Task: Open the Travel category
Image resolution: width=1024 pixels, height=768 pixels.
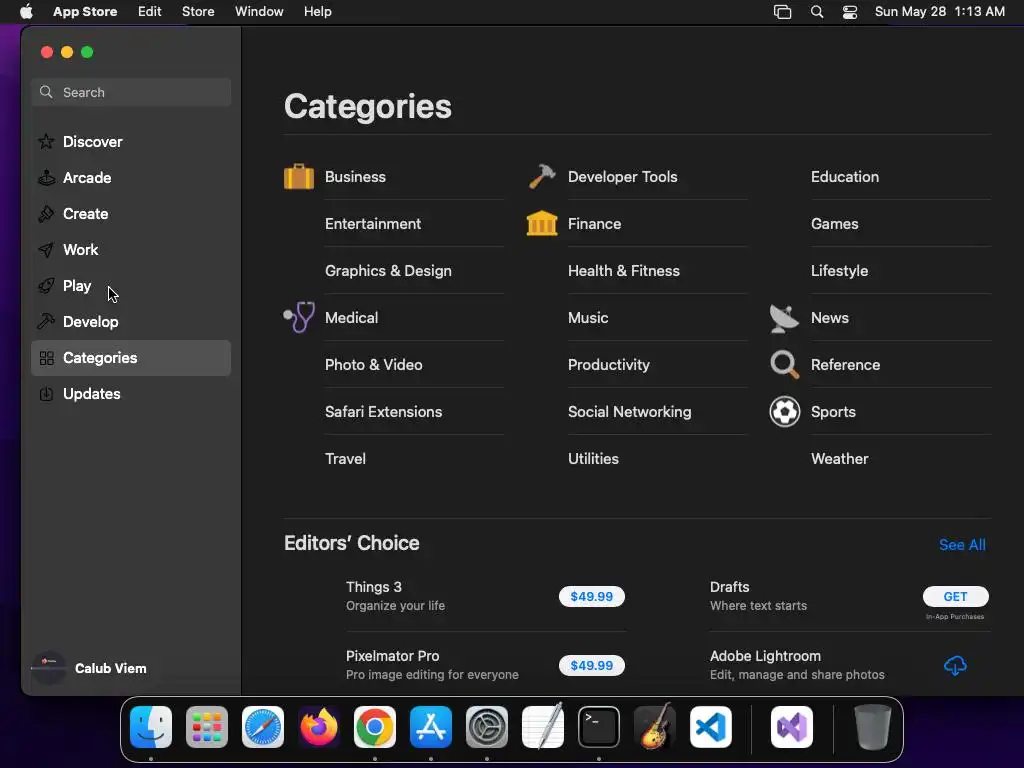Action: click(x=345, y=458)
